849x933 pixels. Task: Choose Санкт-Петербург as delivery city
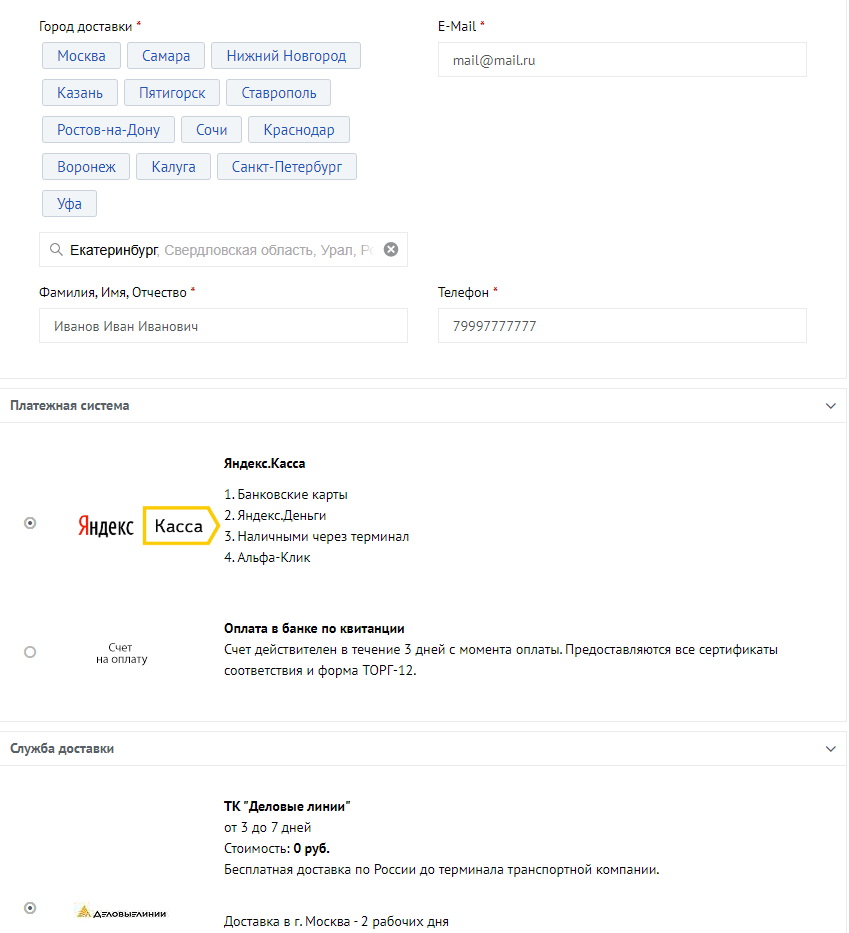[287, 167]
